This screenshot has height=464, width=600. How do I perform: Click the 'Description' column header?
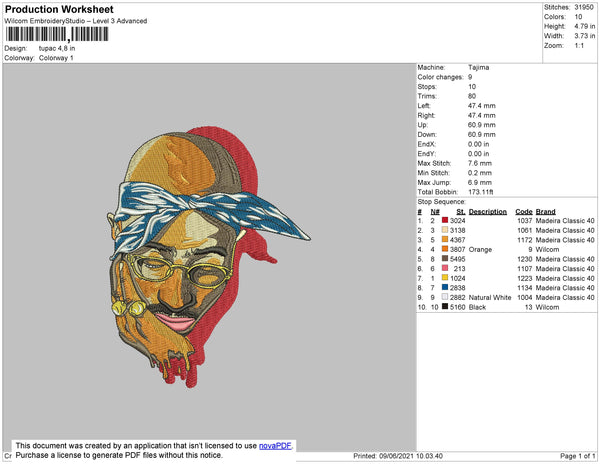pos(488,212)
